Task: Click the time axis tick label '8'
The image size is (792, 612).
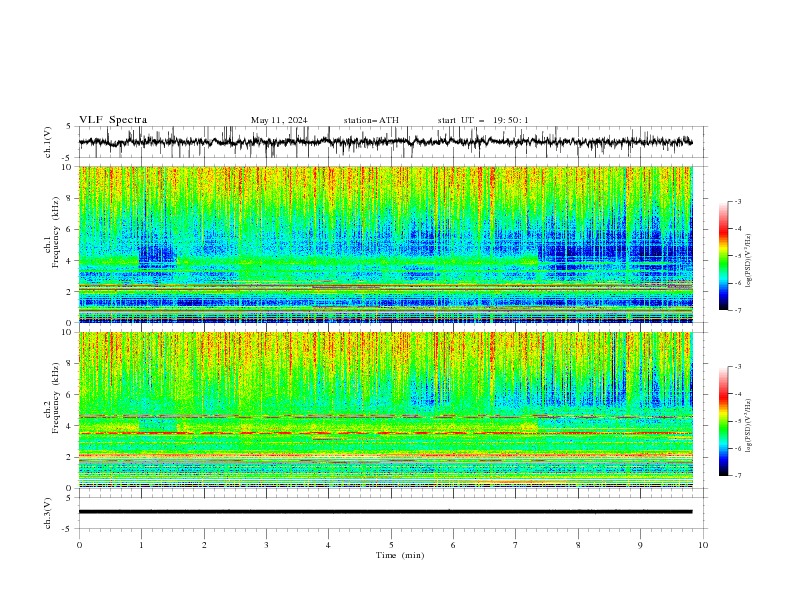Action: pyautogui.click(x=578, y=545)
